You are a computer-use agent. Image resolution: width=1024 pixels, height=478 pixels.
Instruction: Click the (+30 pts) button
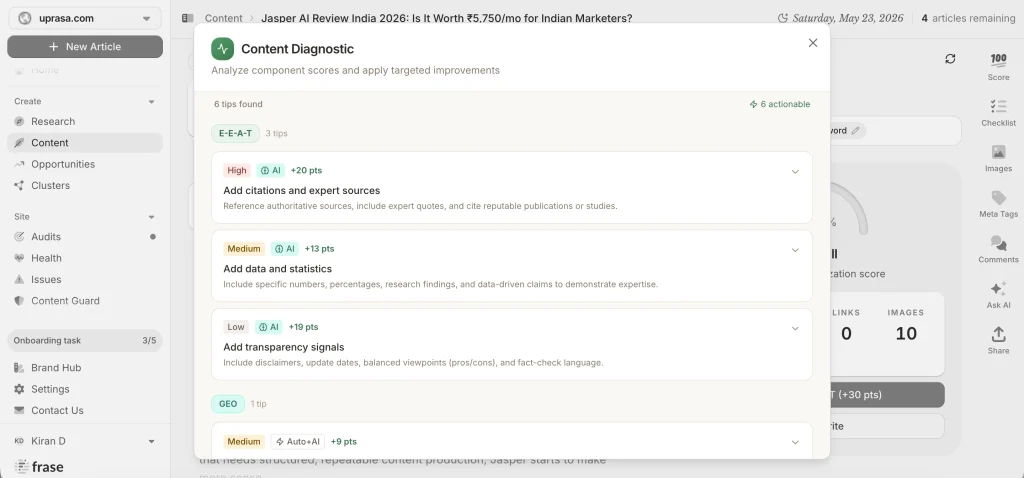click(887, 395)
